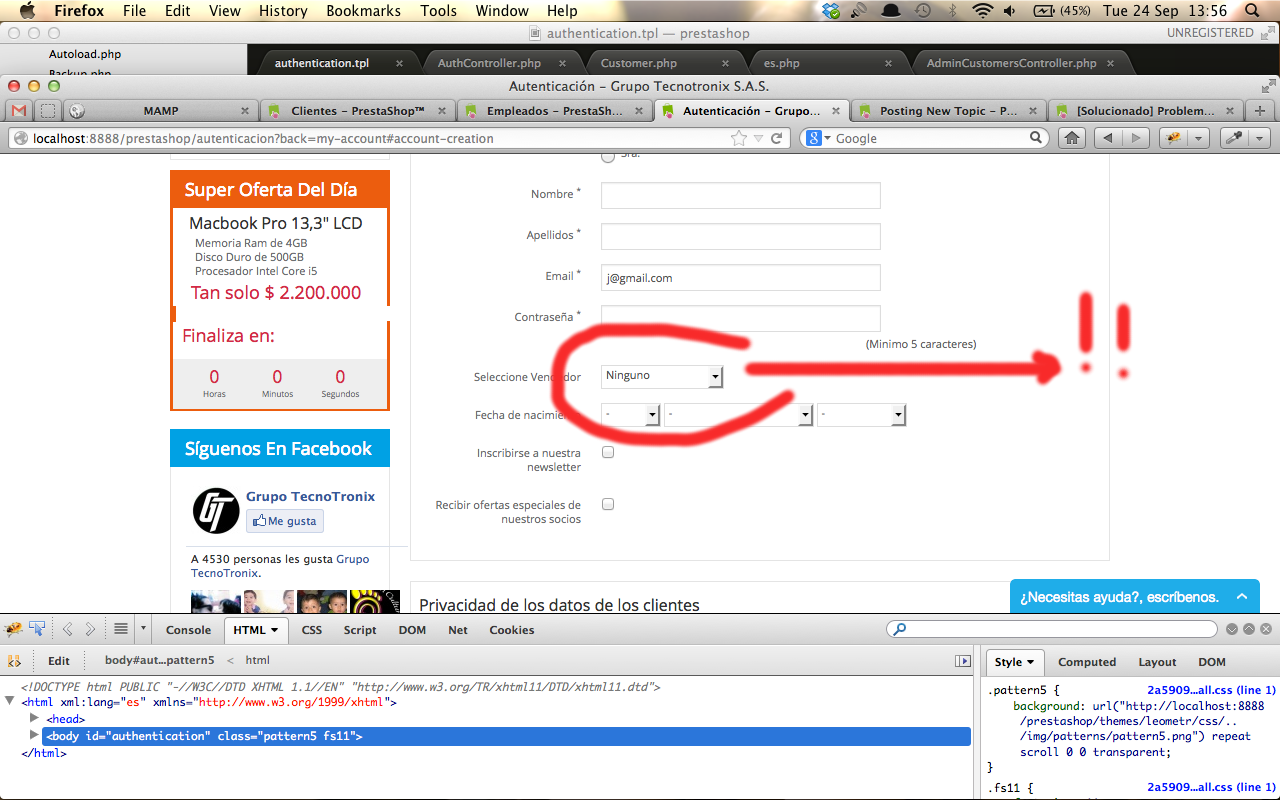Image resolution: width=1280 pixels, height=800 pixels.
Task: Click the Firebug toolbar button in Firefox navbar
Action: coord(1174,138)
